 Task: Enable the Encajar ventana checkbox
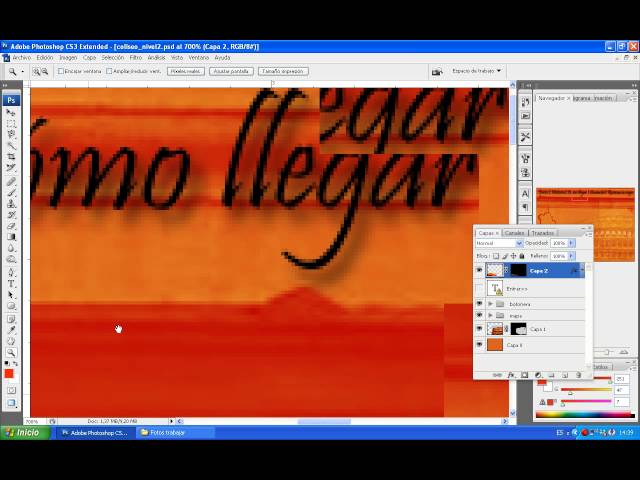coord(61,71)
